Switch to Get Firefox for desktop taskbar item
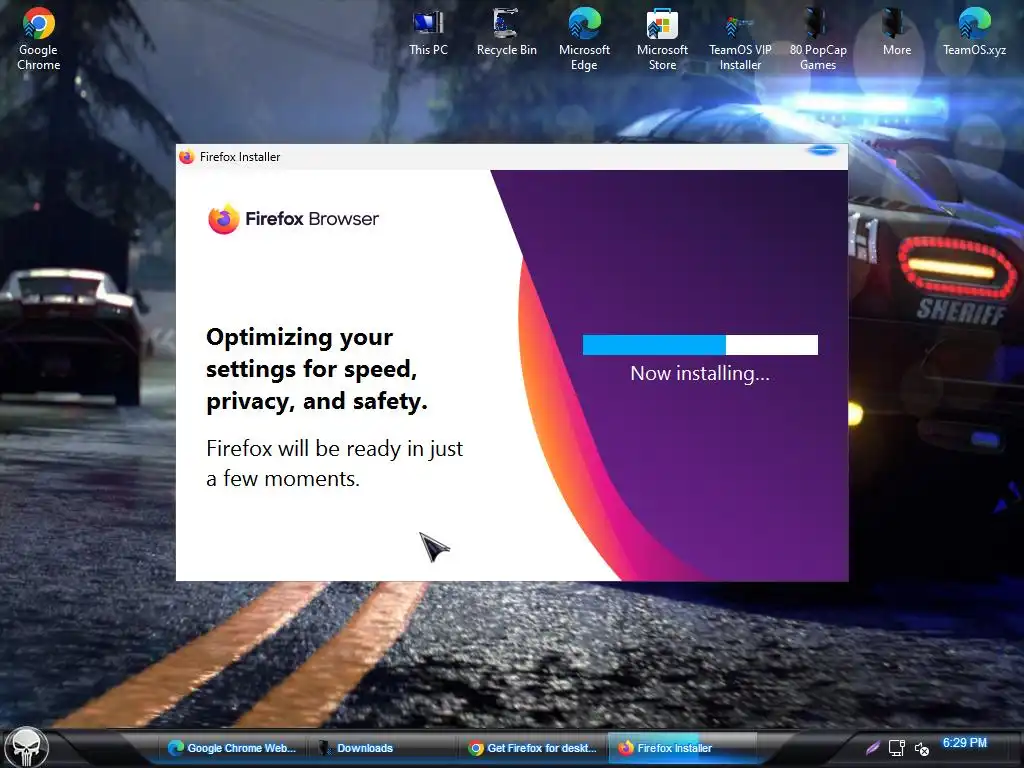The width and height of the screenshot is (1024, 768). pyautogui.click(x=534, y=748)
